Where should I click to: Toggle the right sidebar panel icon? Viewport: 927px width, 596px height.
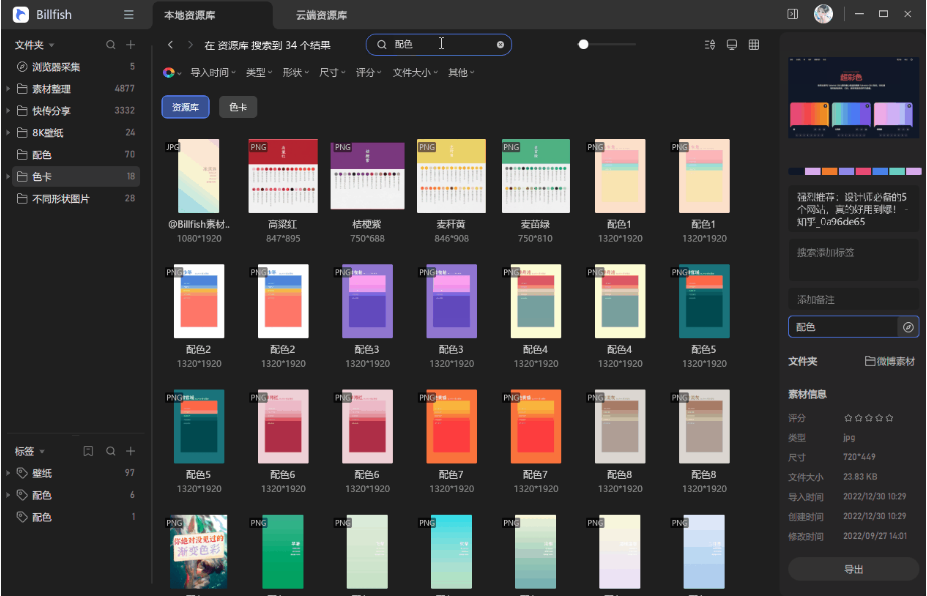(x=792, y=14)
